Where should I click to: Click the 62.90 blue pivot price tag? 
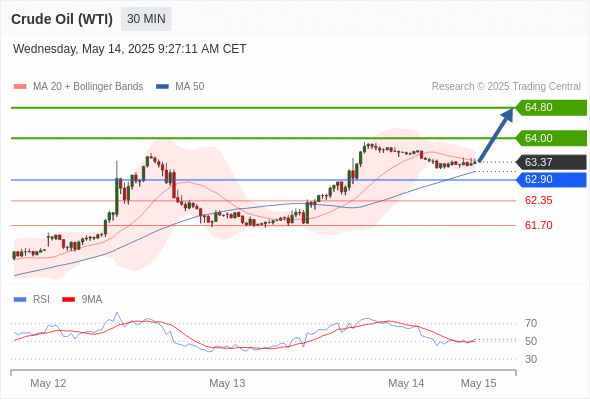(551, 179)
